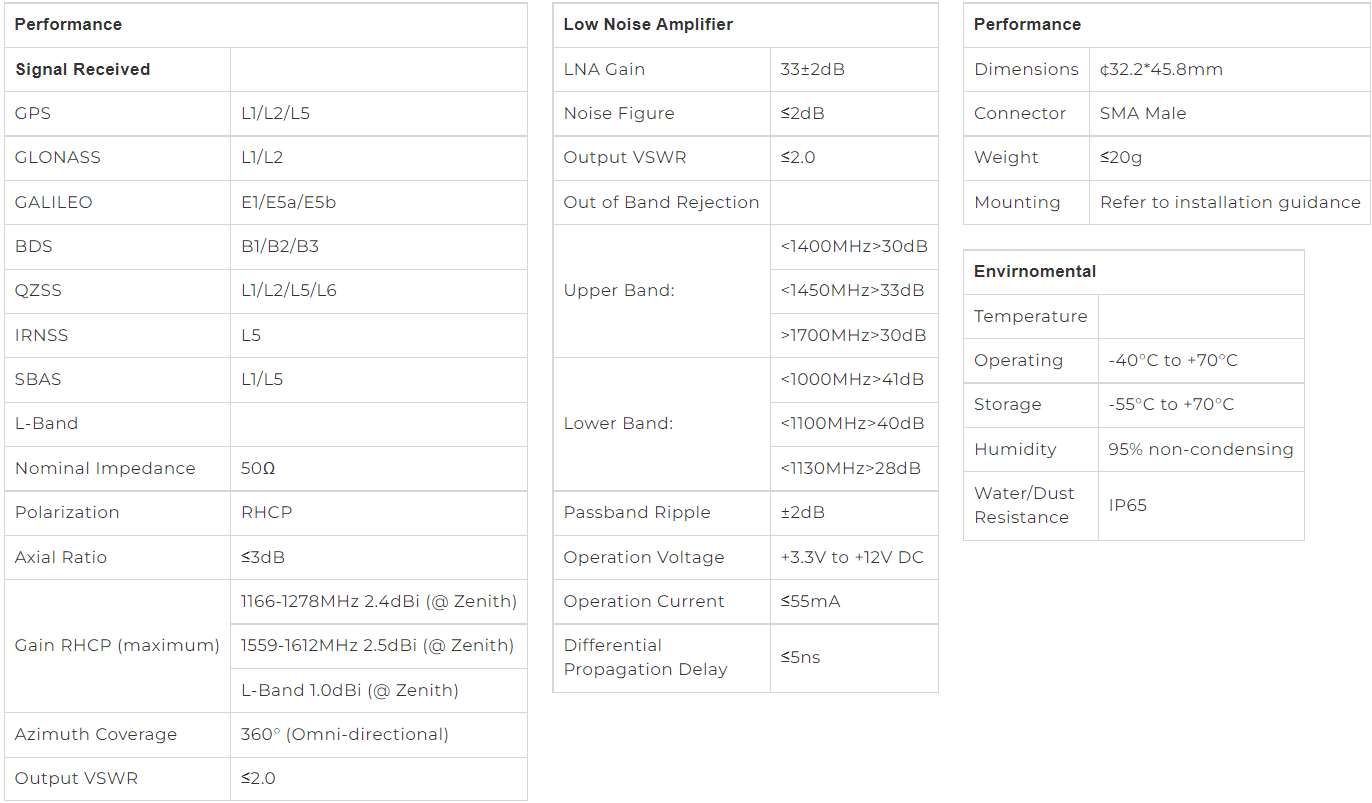This screenshot has height=803, width=1372.
Task: Click the GPS L1/L2/L5 value cell
Action: pyautogui.click(x=378, y=113)
